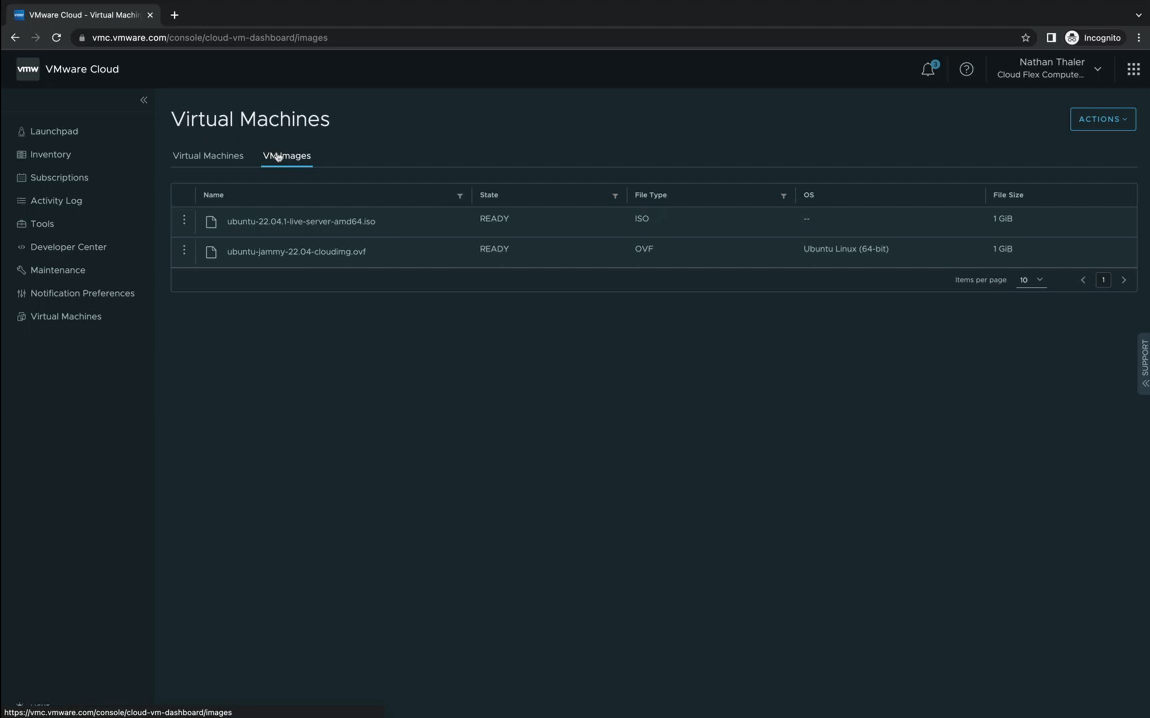Open the help question mark icon
The image size is (1150, 718).
coord(966,69)
